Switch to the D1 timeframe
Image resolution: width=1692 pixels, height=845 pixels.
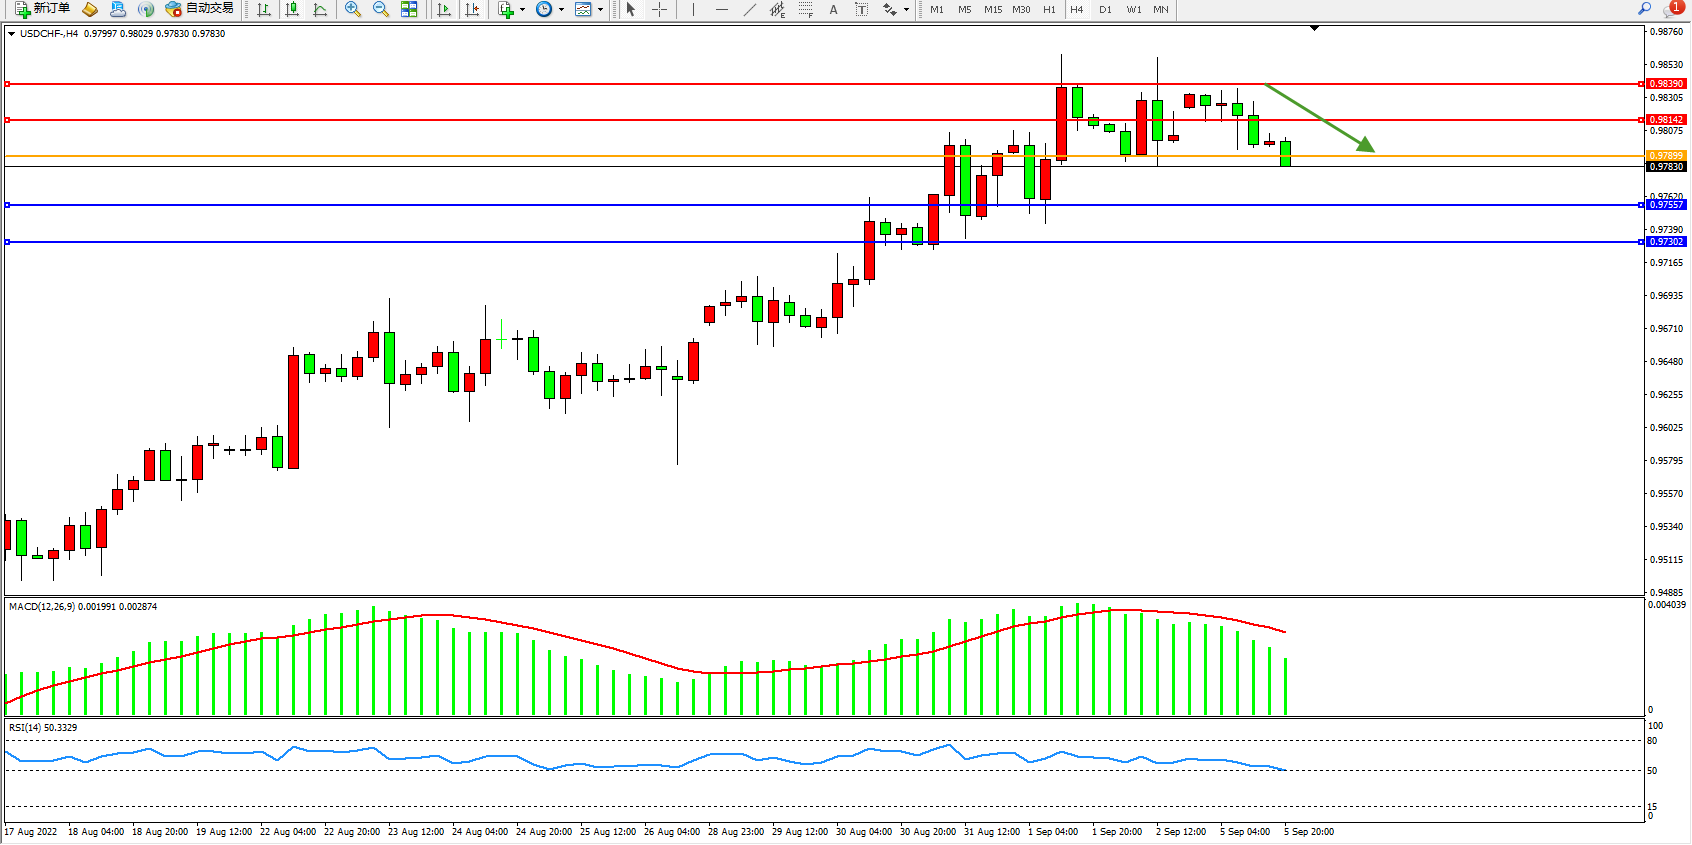click(x=1105, y=9)
